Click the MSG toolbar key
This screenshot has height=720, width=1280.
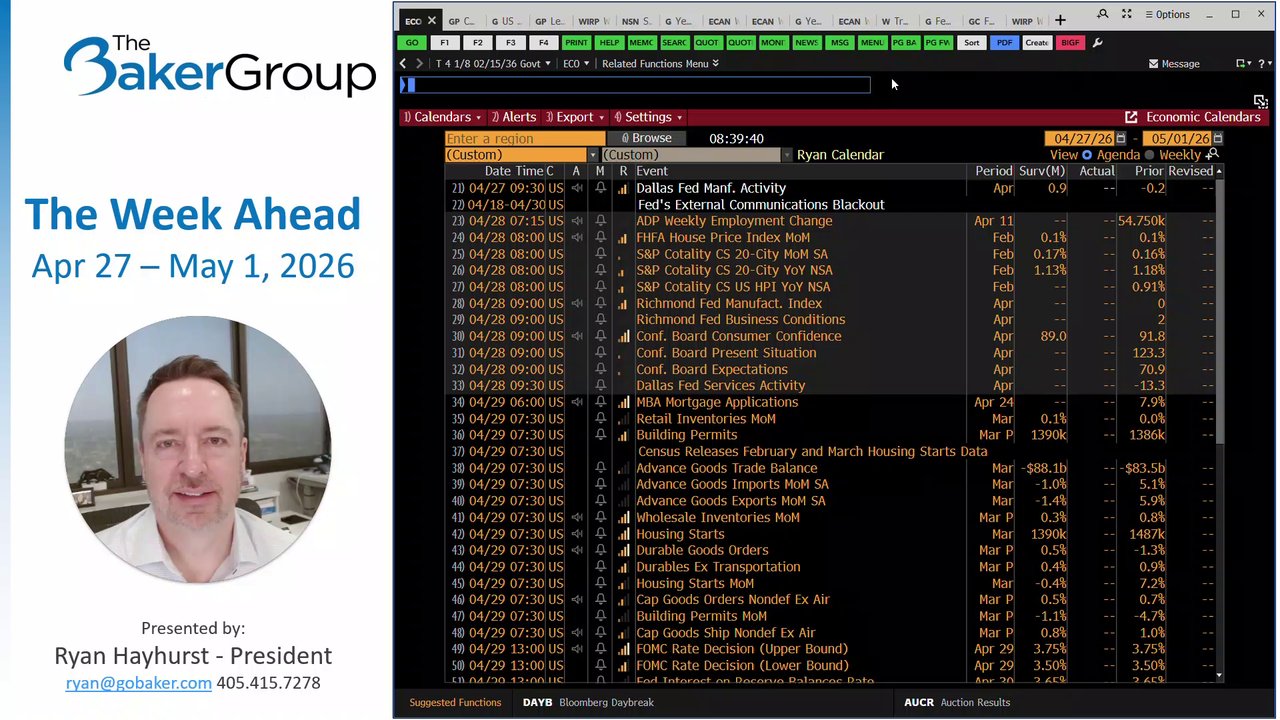(839, 43)
